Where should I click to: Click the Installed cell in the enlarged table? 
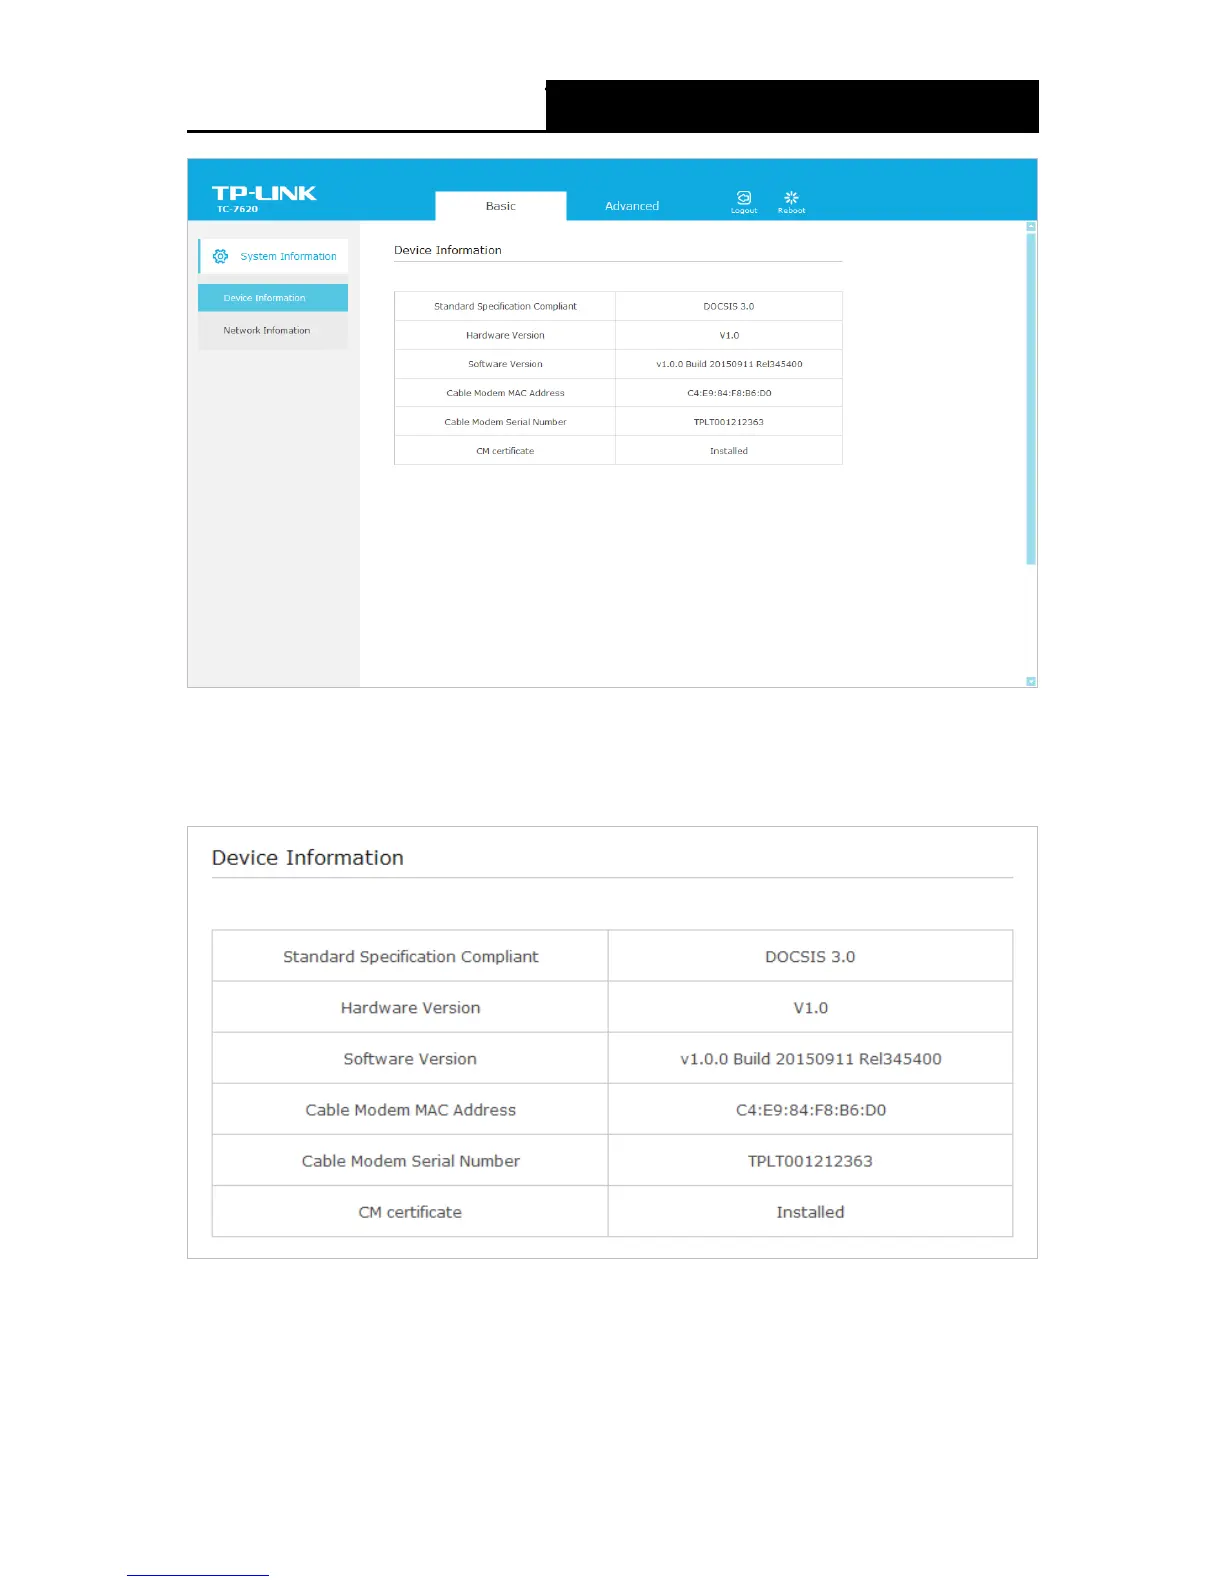click(810, 1212)
